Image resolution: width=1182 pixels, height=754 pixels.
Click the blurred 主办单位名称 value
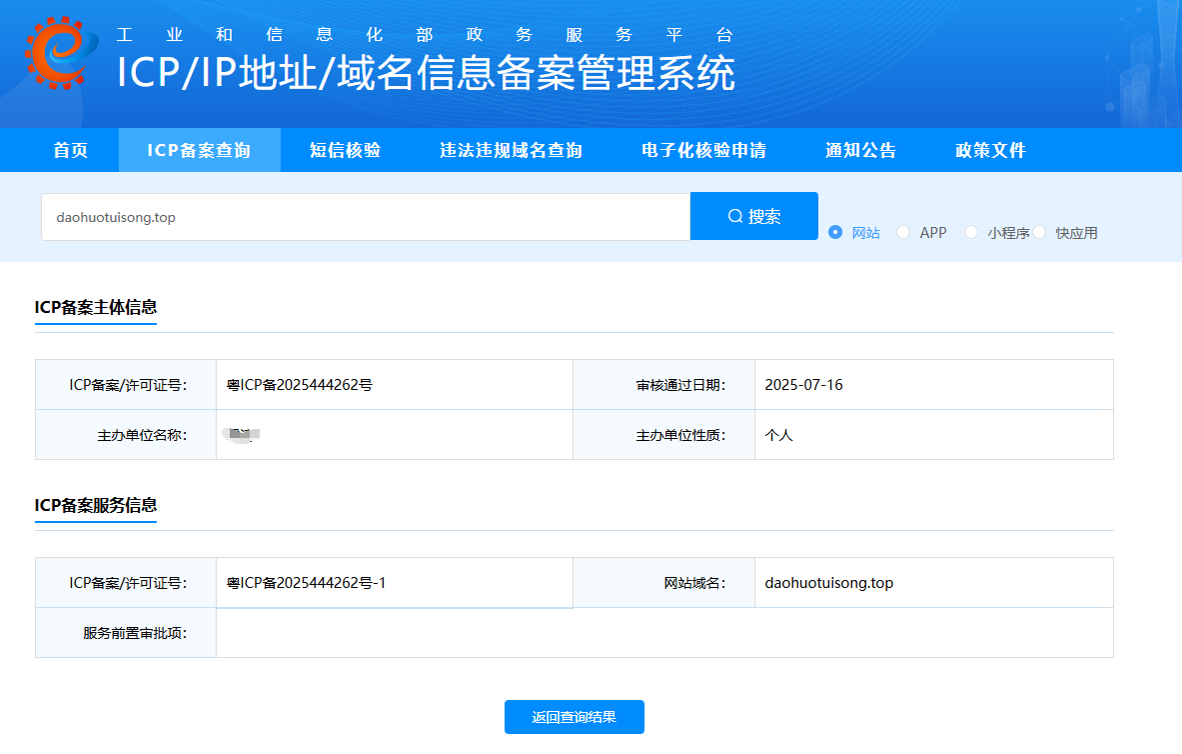(x=242, y=435)
